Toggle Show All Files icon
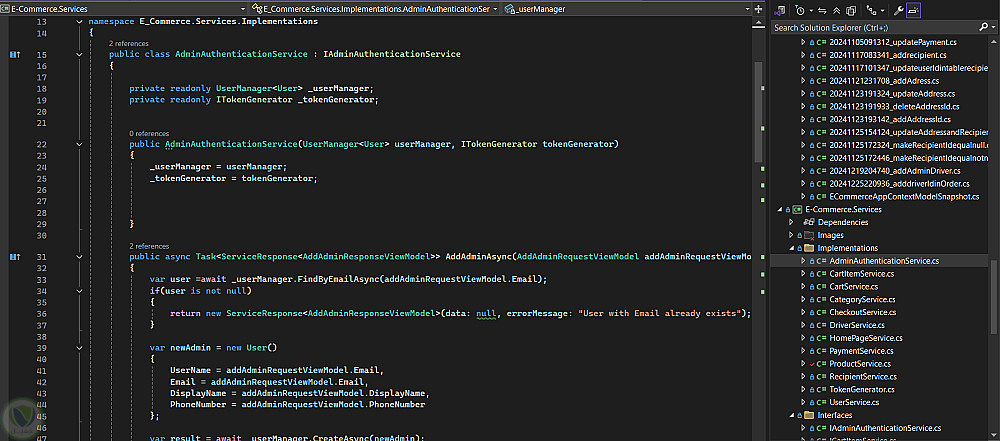The height and width of the screenshot is (441, 1000). (x=851, y=10)
